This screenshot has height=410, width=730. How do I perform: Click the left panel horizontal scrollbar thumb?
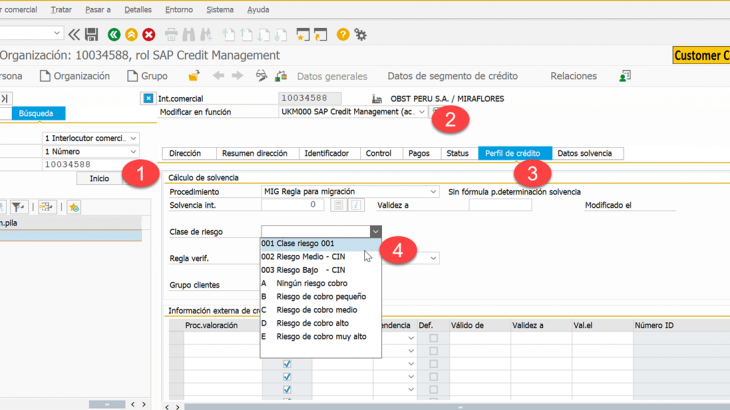click(x=107, y=404)
